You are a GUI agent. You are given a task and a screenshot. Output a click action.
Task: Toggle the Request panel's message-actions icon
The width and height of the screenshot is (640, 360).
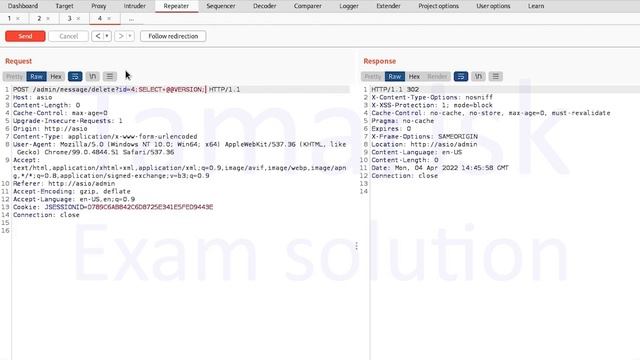click(x=75, y=76)
